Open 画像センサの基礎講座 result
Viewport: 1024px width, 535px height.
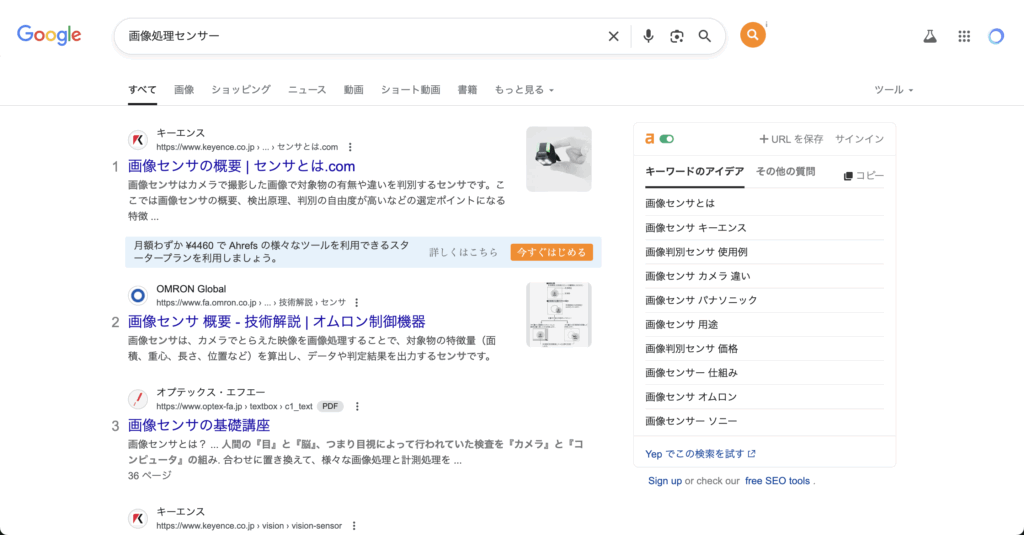pyautogui.click(x=199, y=425)
